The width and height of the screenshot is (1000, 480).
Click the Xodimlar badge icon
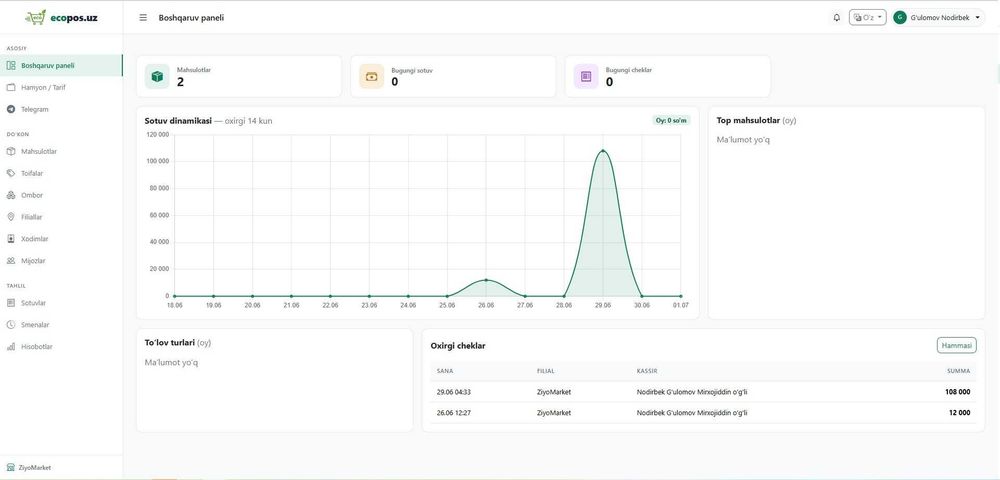[x=11, y=238]
